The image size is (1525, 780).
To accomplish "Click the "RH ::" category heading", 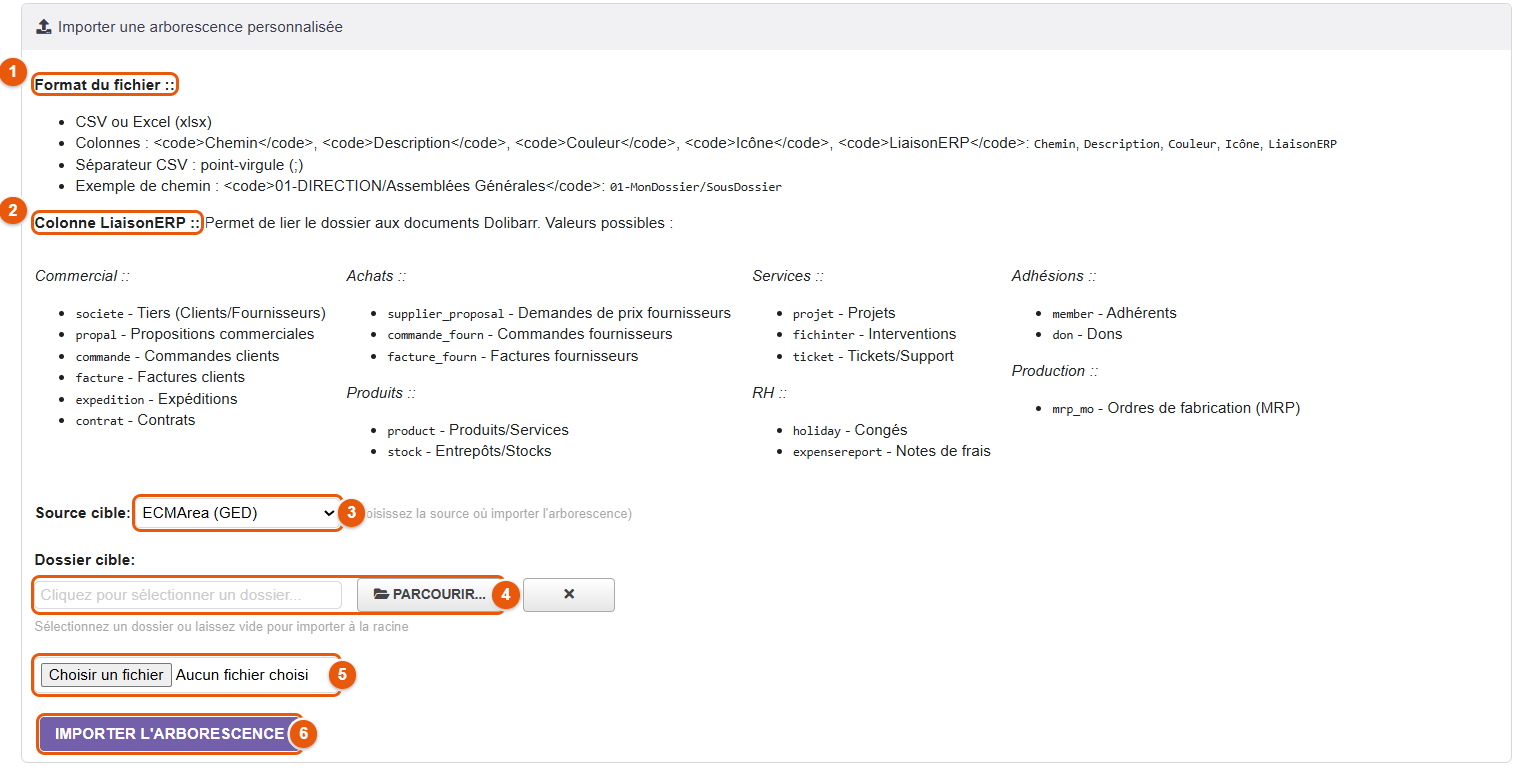I will click(769, 393).
